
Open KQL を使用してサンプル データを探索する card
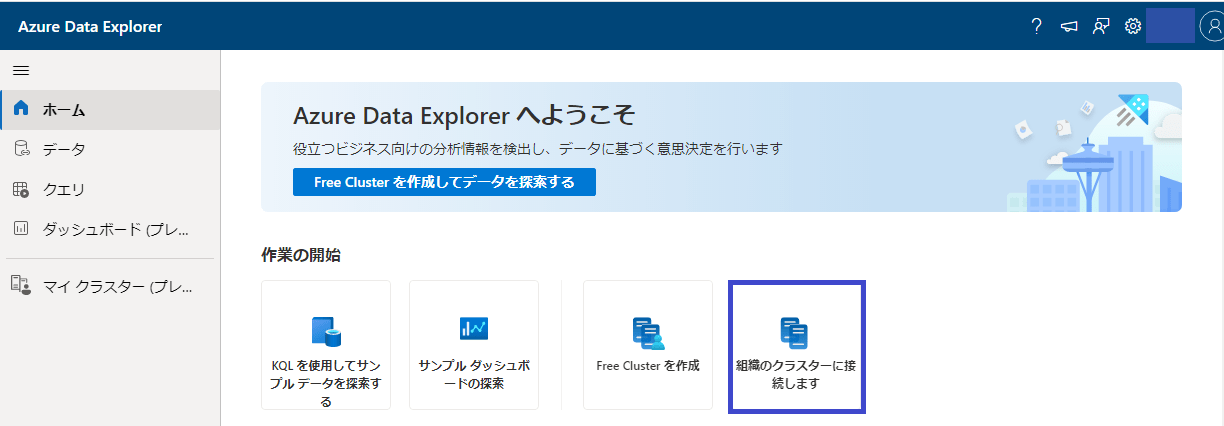326,345
